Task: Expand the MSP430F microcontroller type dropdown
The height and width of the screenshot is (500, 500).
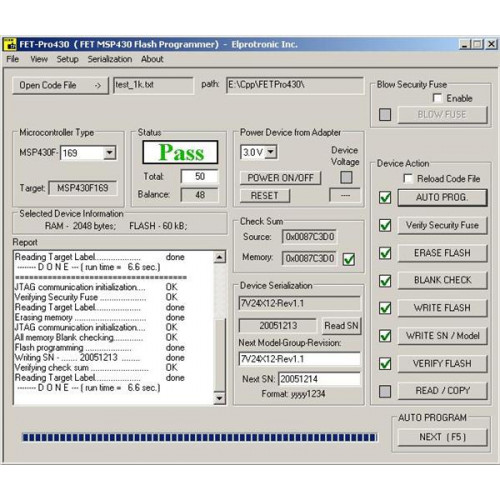Action: point(109,153)
